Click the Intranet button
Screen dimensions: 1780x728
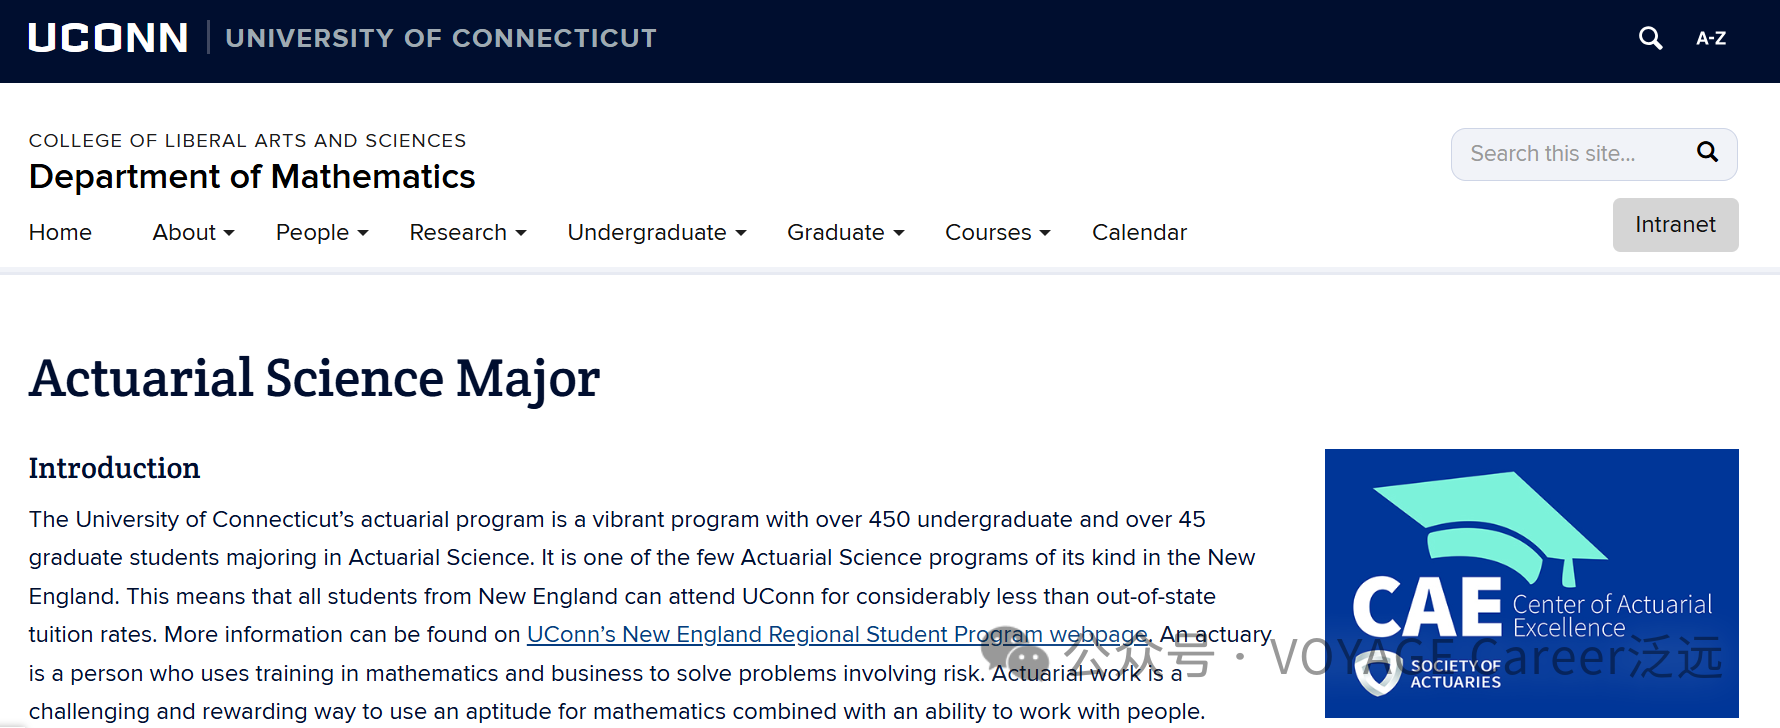[1675, 225]
